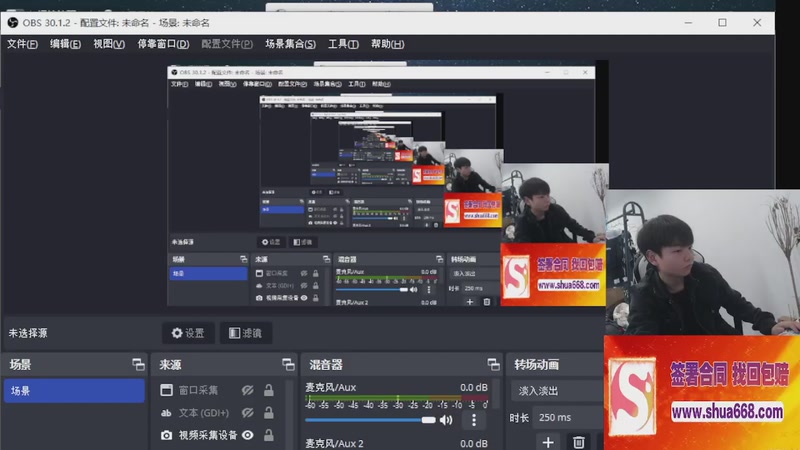Click the 设置 properties button

coord(188,333)
